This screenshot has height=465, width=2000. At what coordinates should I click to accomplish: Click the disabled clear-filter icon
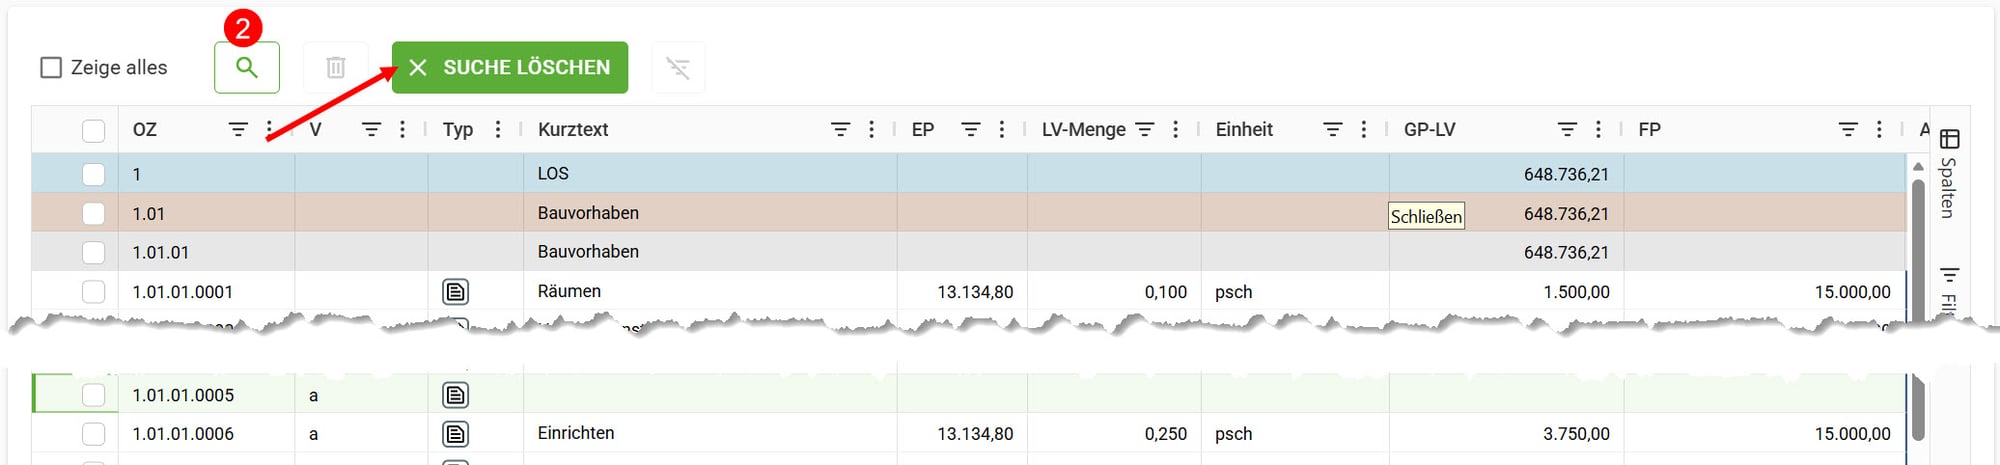[678, 68]
